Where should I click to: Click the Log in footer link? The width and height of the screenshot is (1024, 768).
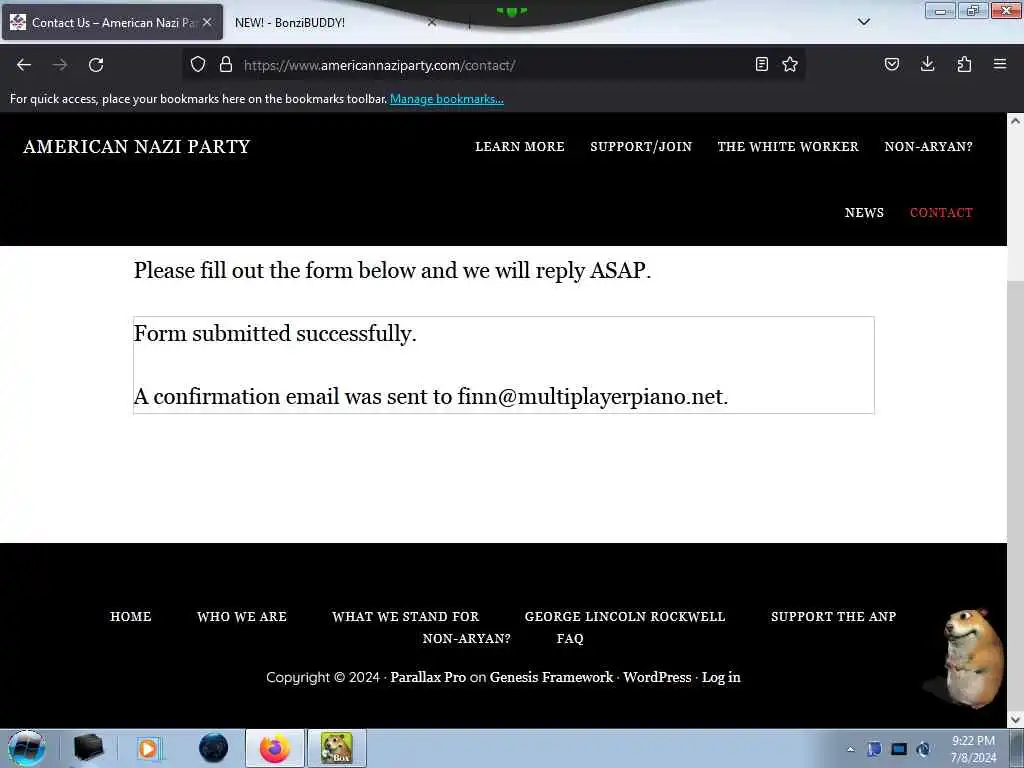tap(721, 677)
